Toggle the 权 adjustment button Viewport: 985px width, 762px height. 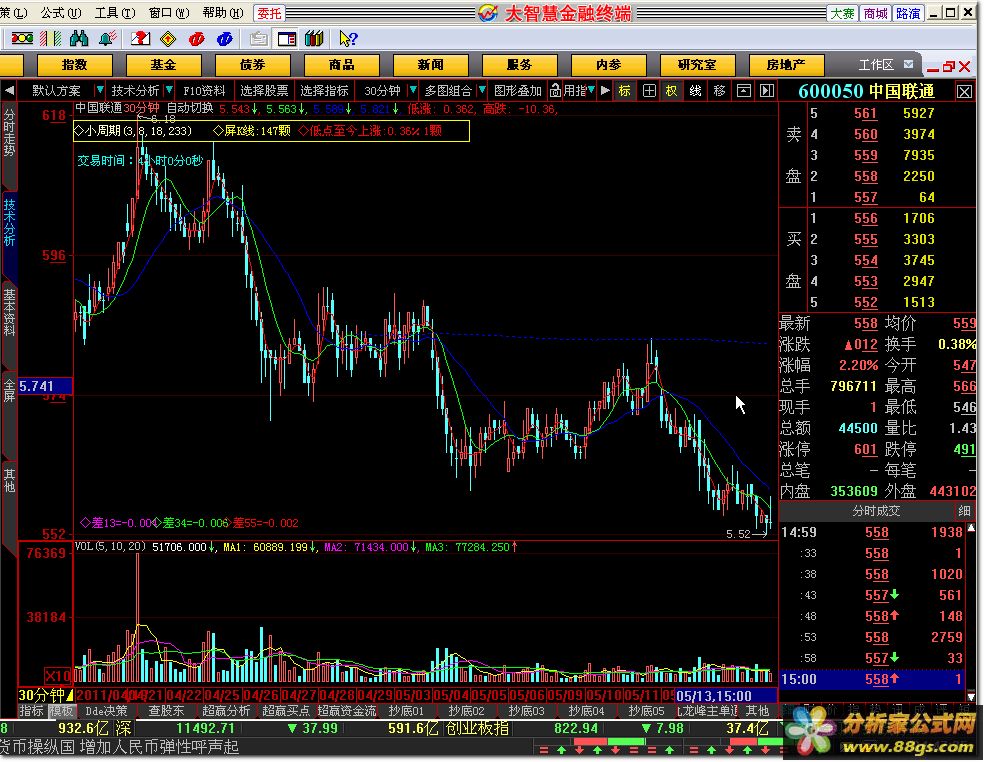[672, 91]
